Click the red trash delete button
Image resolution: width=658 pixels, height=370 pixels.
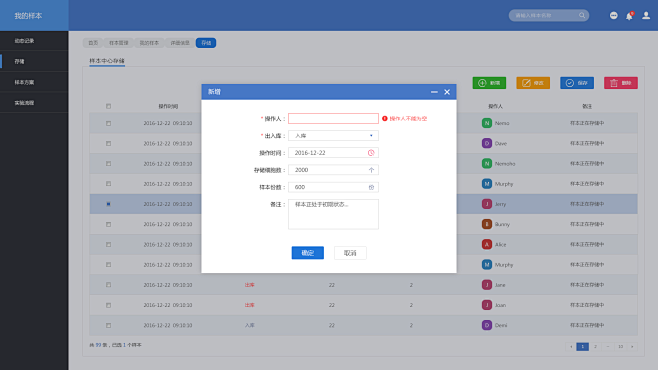pyautogui.click(x=621, y=83)
